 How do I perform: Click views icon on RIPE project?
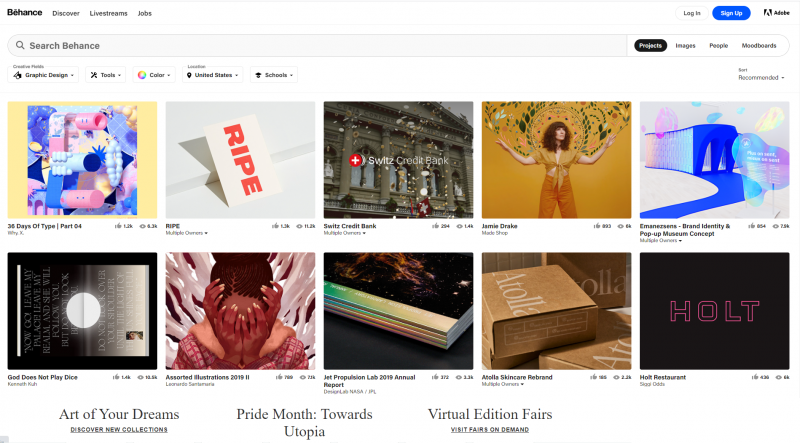pyautogui.click(x=299, y=226)
